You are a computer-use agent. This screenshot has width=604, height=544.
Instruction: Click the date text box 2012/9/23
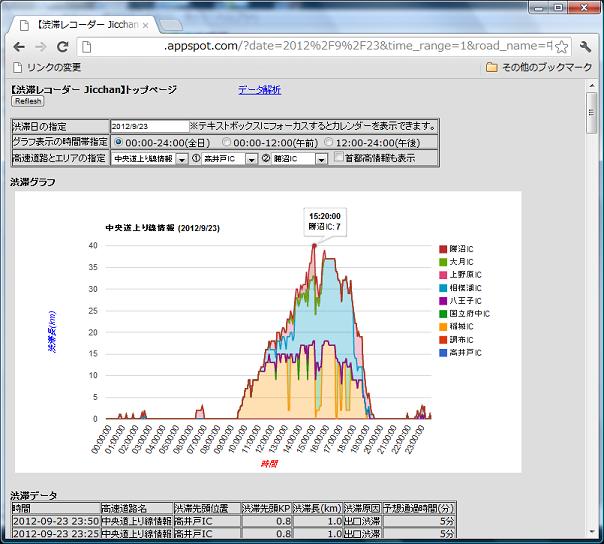click(x=149, y=126)
